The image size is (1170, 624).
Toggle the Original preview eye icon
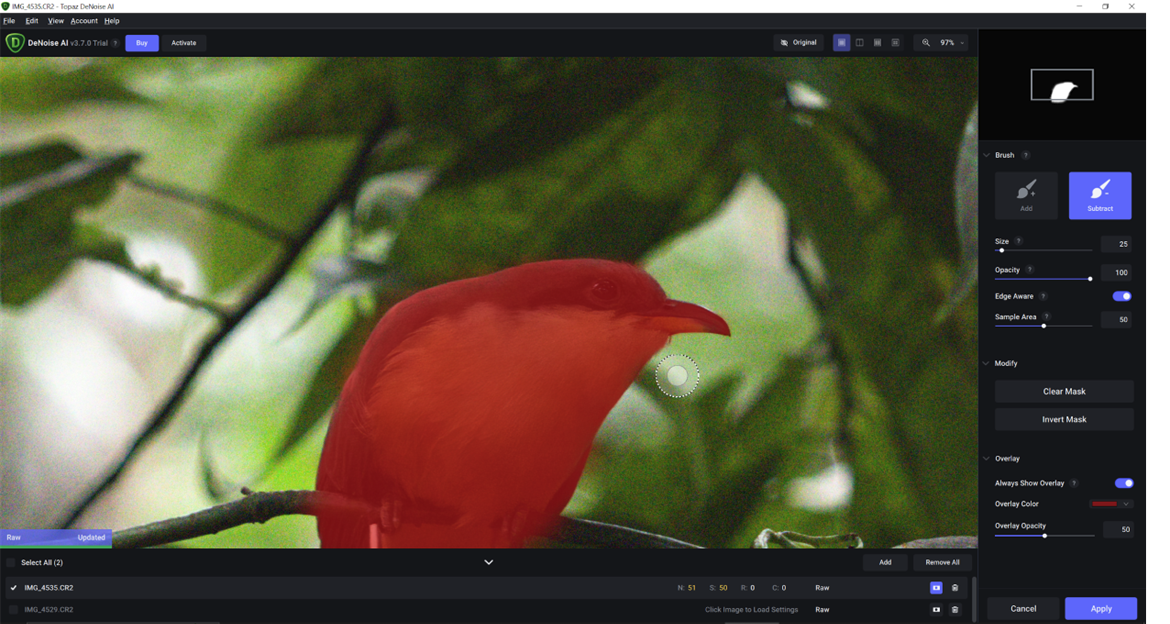[x=786, y=42]
